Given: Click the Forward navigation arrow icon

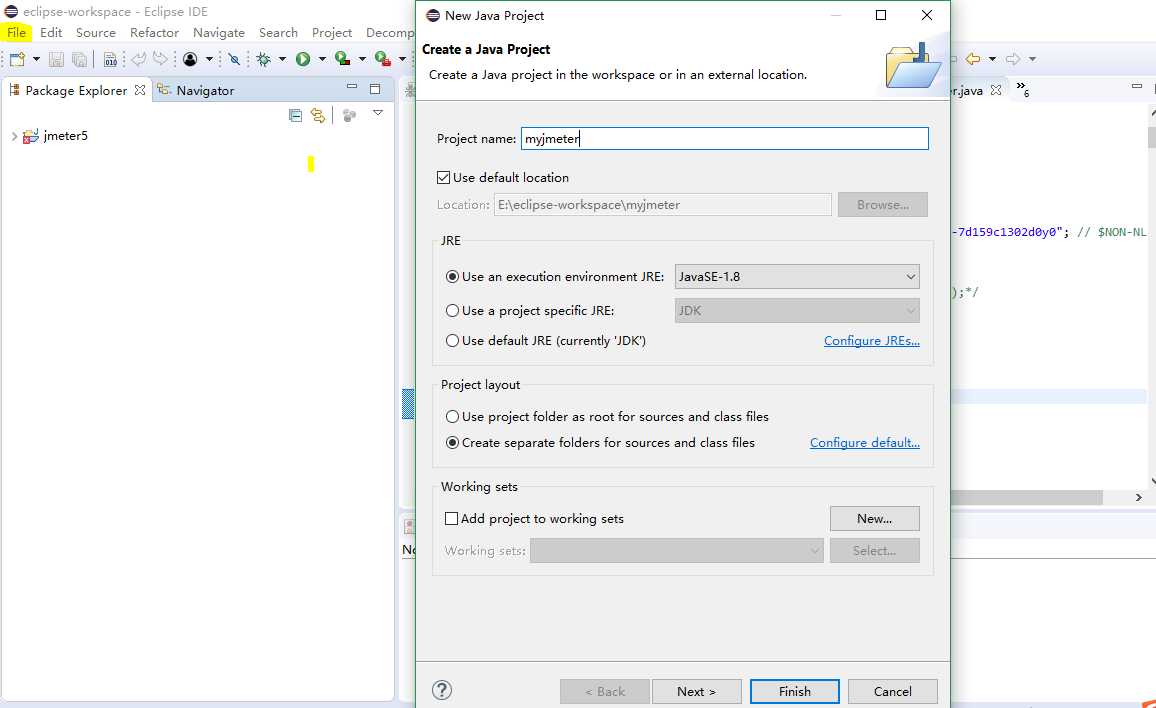Looking at the screenshot, I should tap(1013, 58).
